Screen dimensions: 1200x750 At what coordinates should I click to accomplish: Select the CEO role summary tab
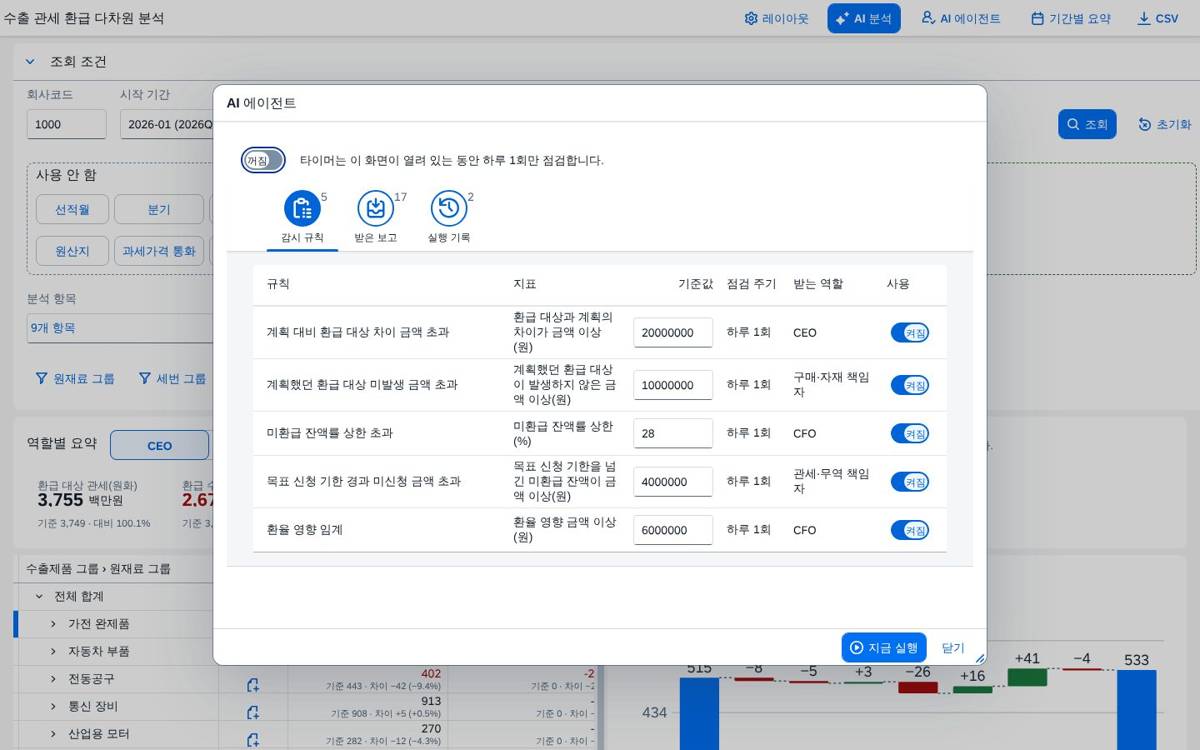point(160,445)
